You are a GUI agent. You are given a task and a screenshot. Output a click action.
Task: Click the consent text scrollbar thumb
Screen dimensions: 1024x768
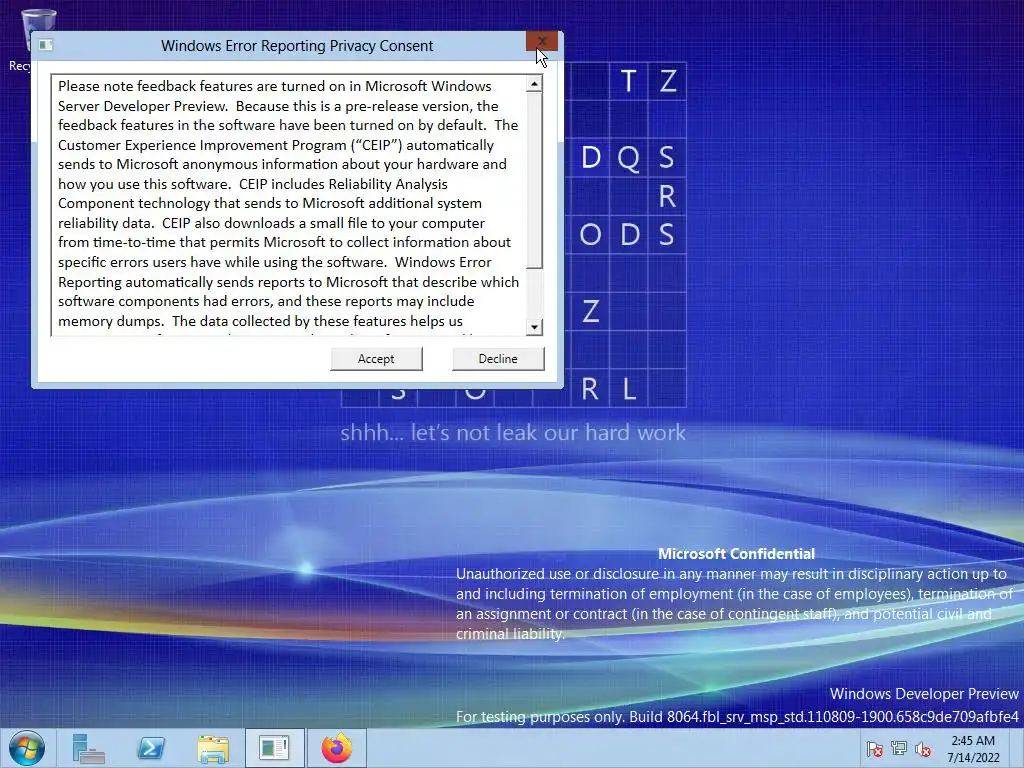534,180
